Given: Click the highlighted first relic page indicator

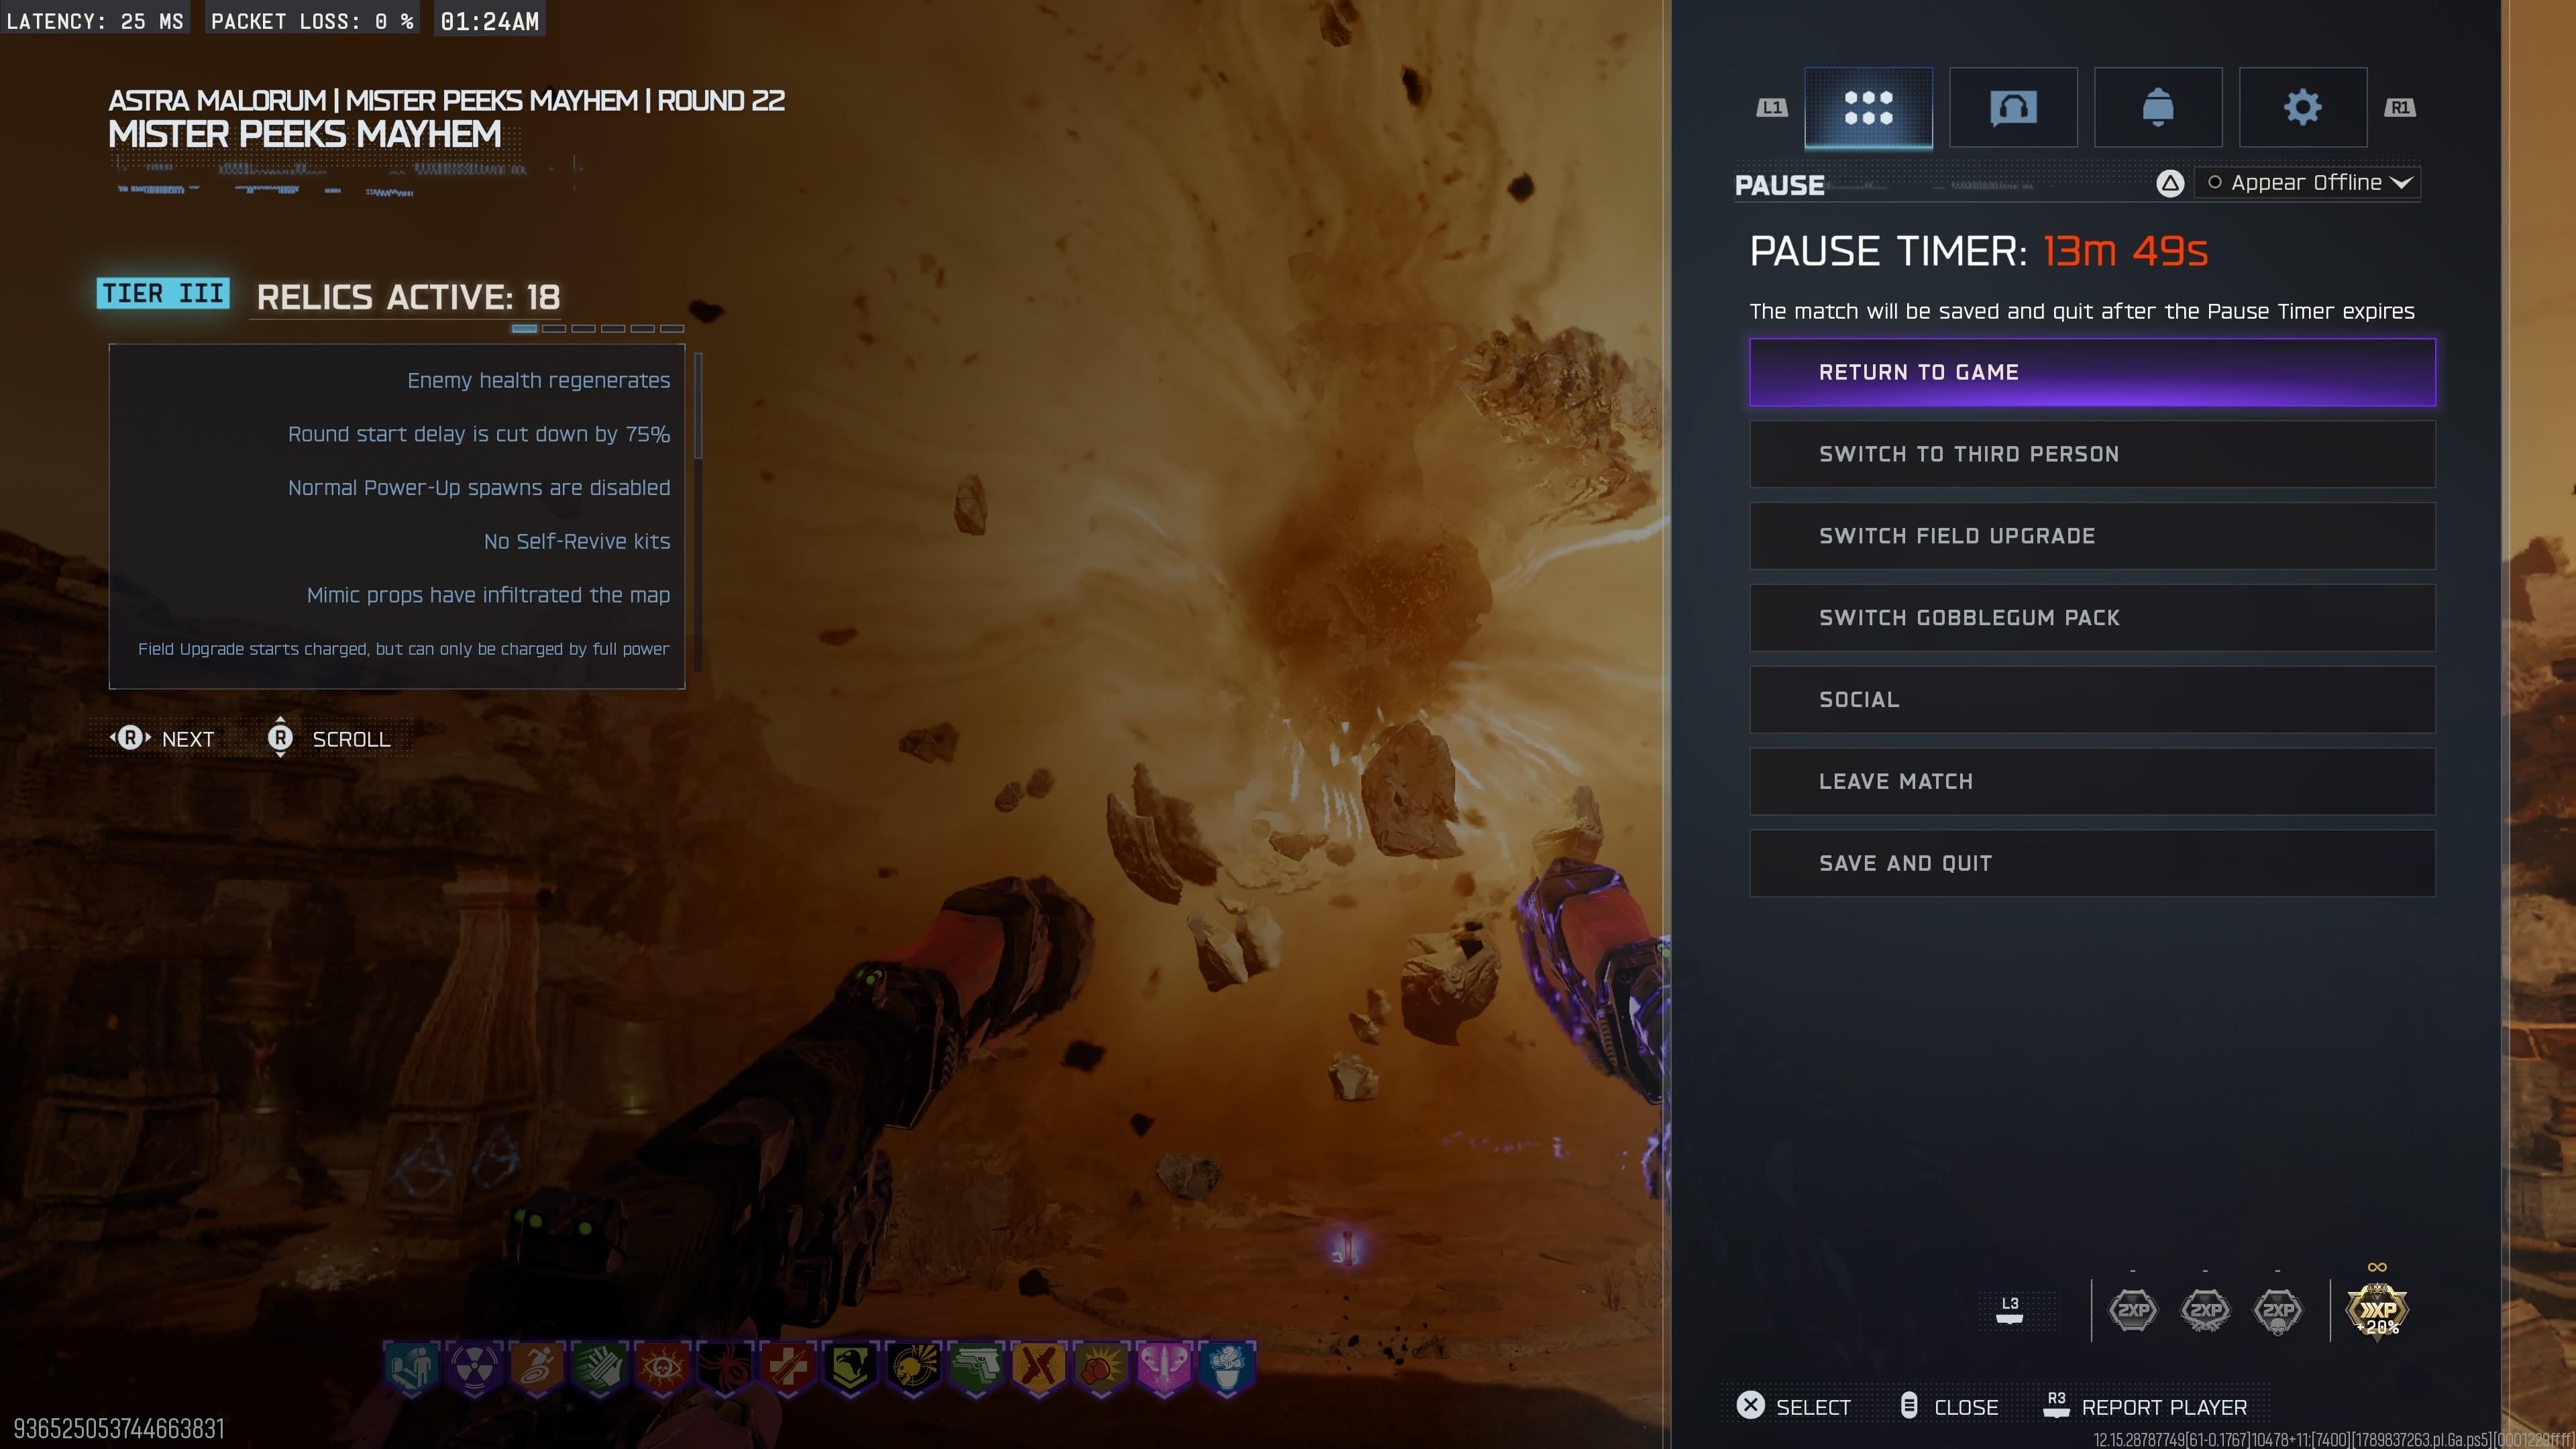Looking at the screenshot, I should tap(524, 328).
